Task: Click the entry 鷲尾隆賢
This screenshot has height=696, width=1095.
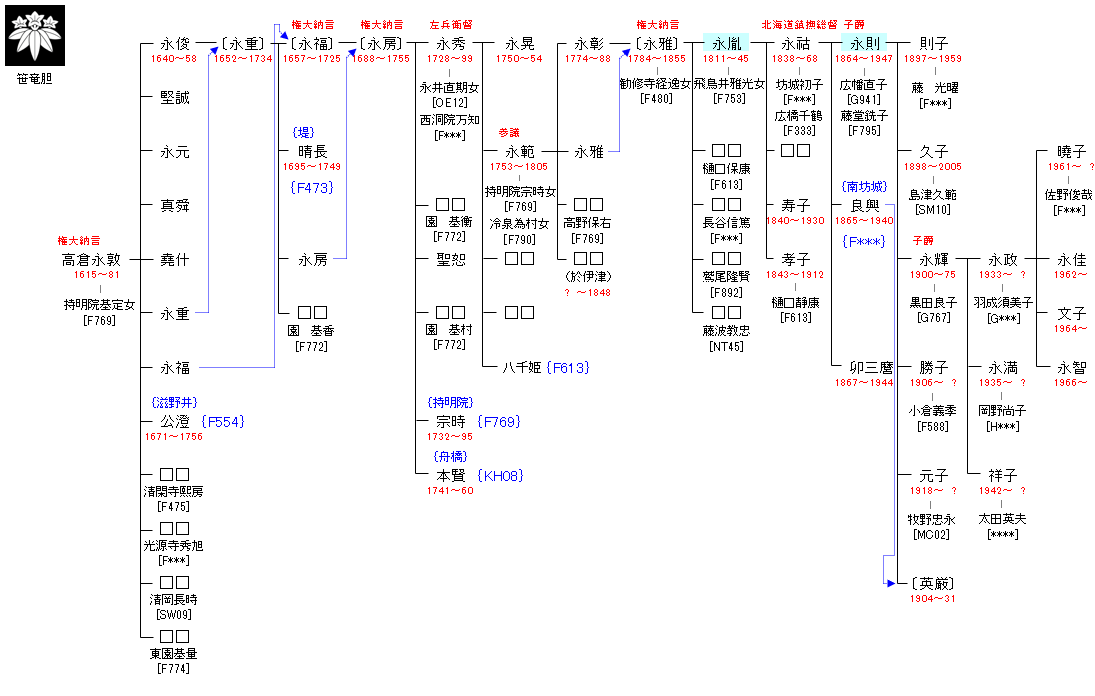Action: (x=726, y=277)
